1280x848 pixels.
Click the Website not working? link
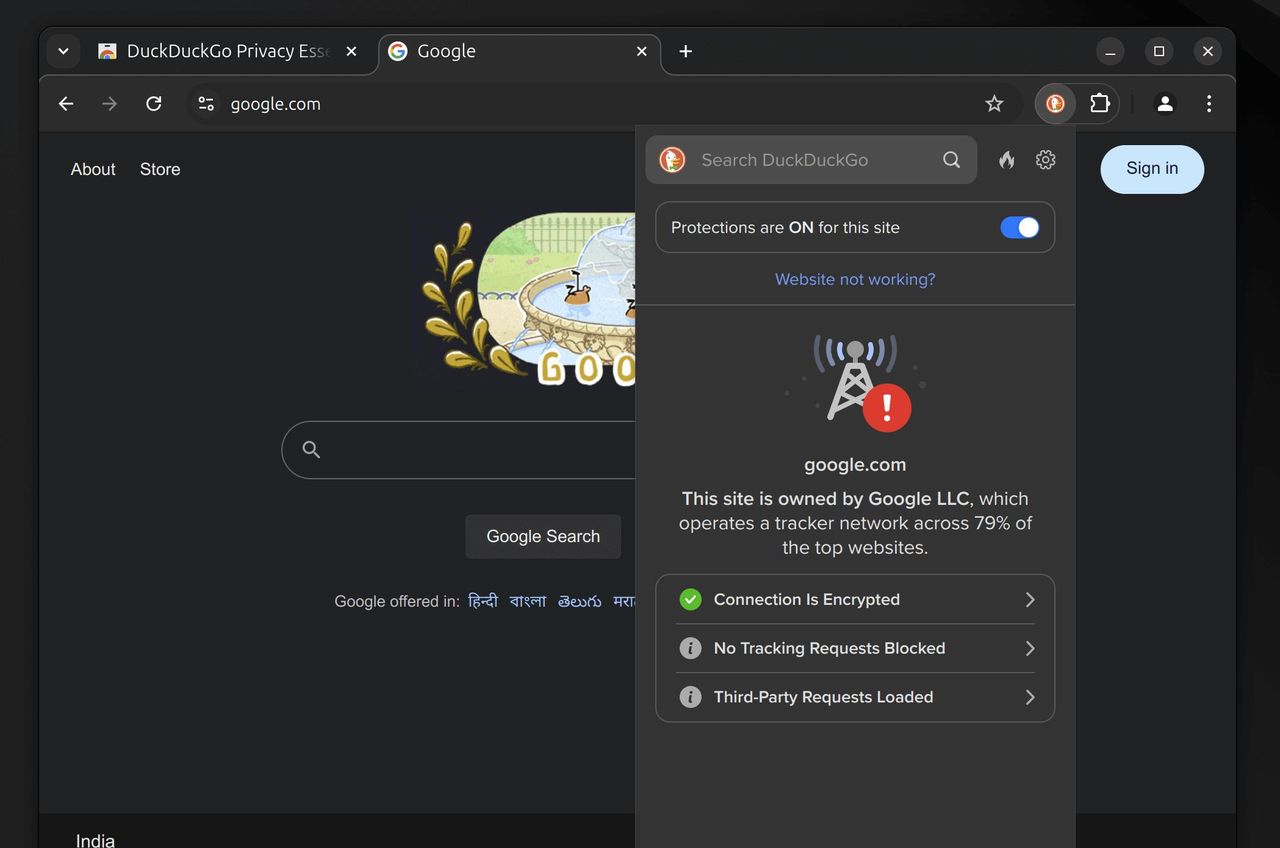(855, 279)
